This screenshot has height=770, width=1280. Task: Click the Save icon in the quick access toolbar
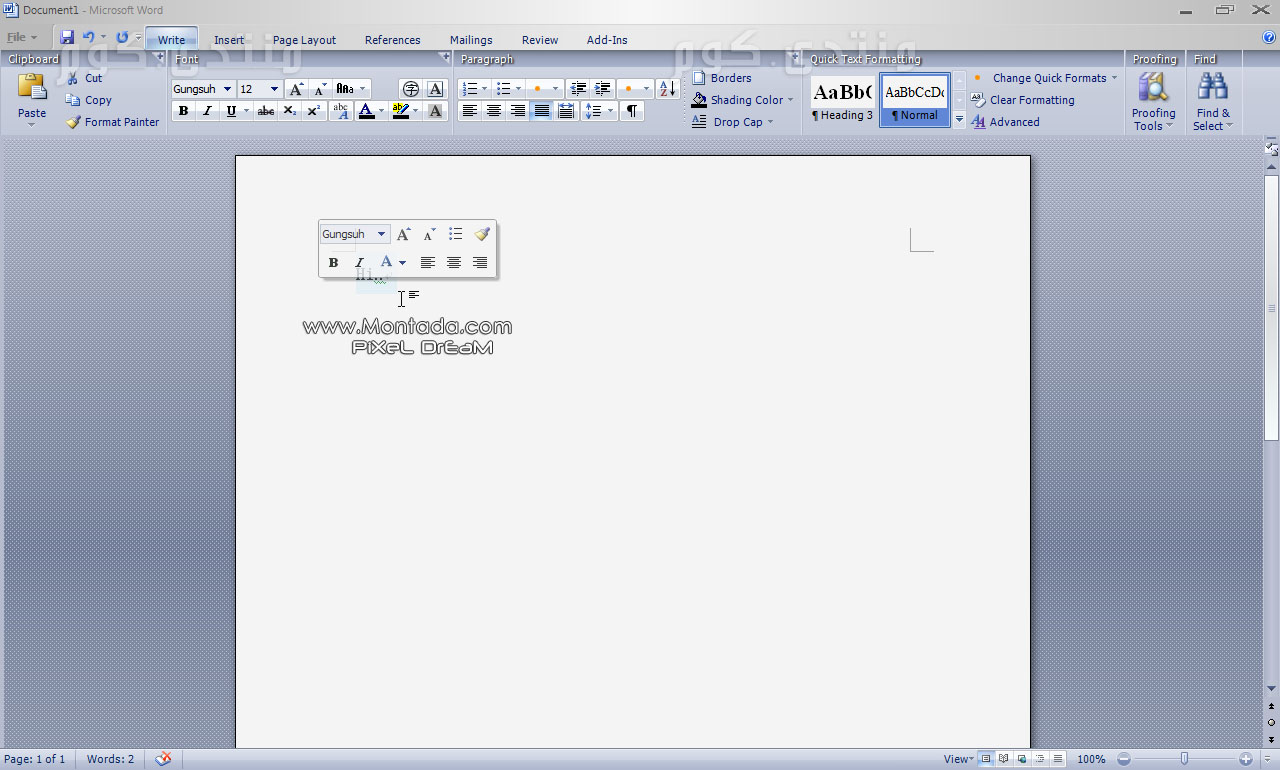67,38
